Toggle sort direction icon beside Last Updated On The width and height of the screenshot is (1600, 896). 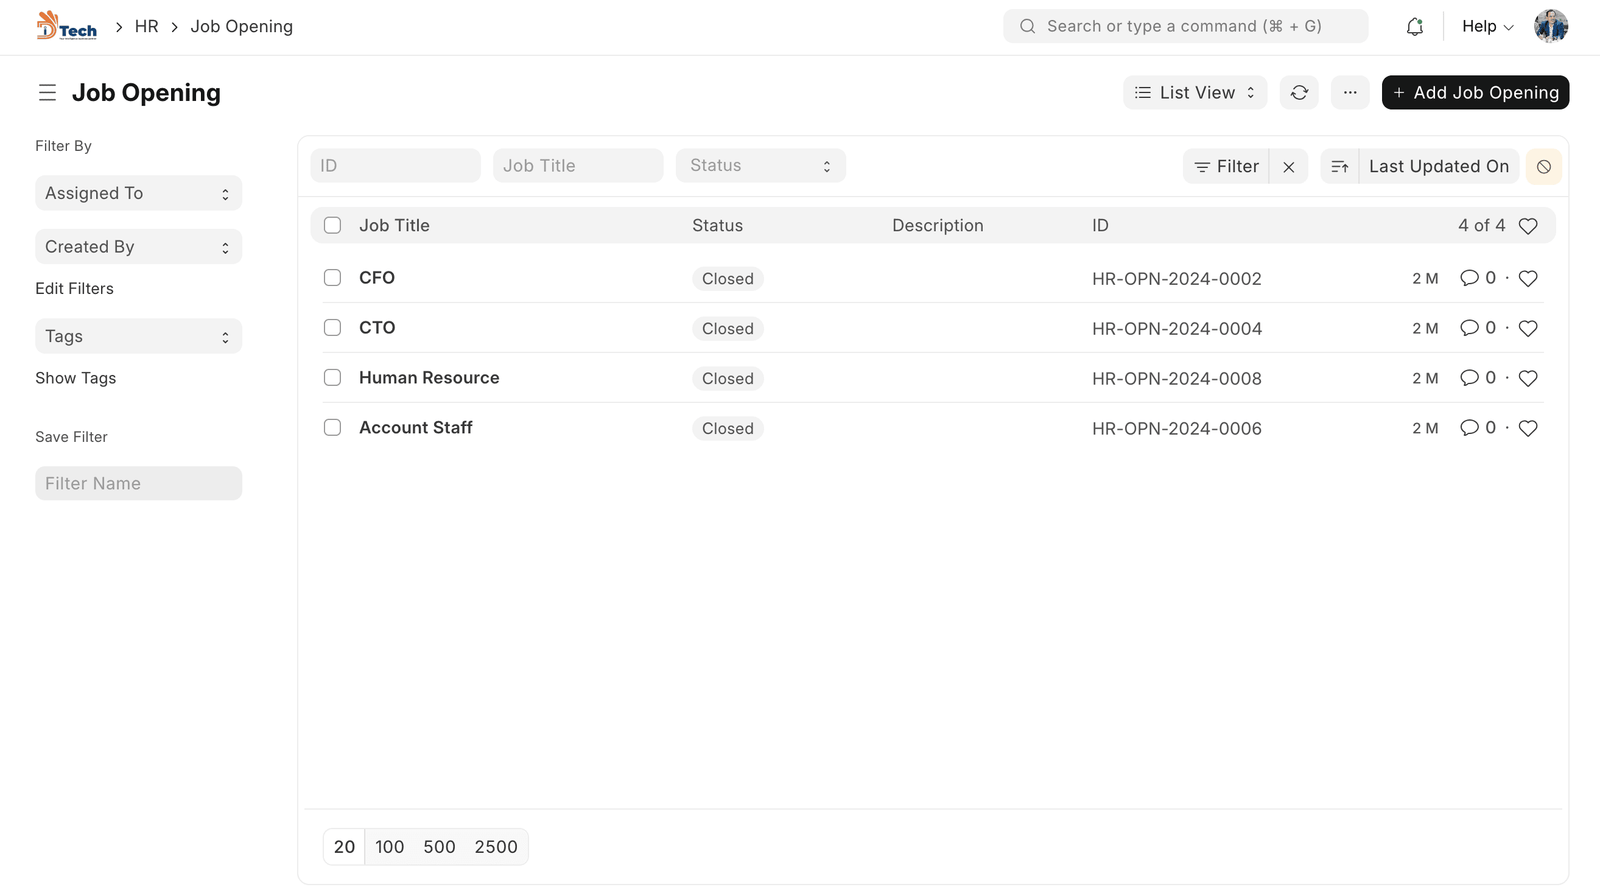tap(1340, 167)
